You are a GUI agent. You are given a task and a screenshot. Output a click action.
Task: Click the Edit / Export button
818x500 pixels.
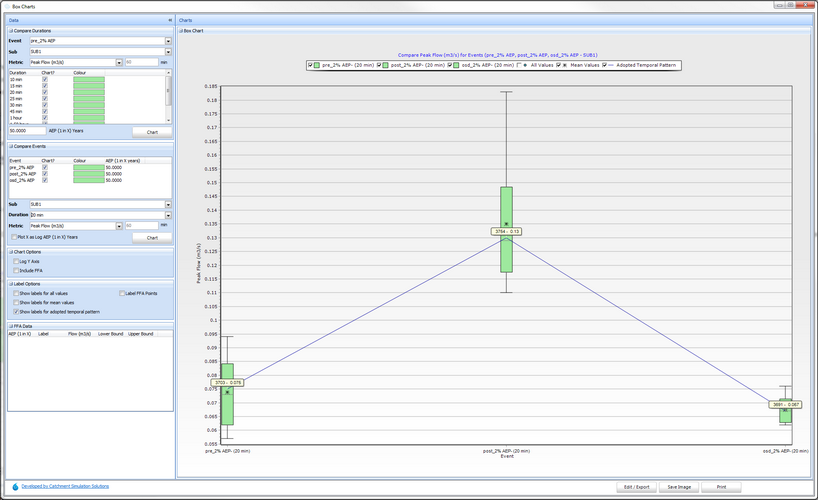(638, 487)
